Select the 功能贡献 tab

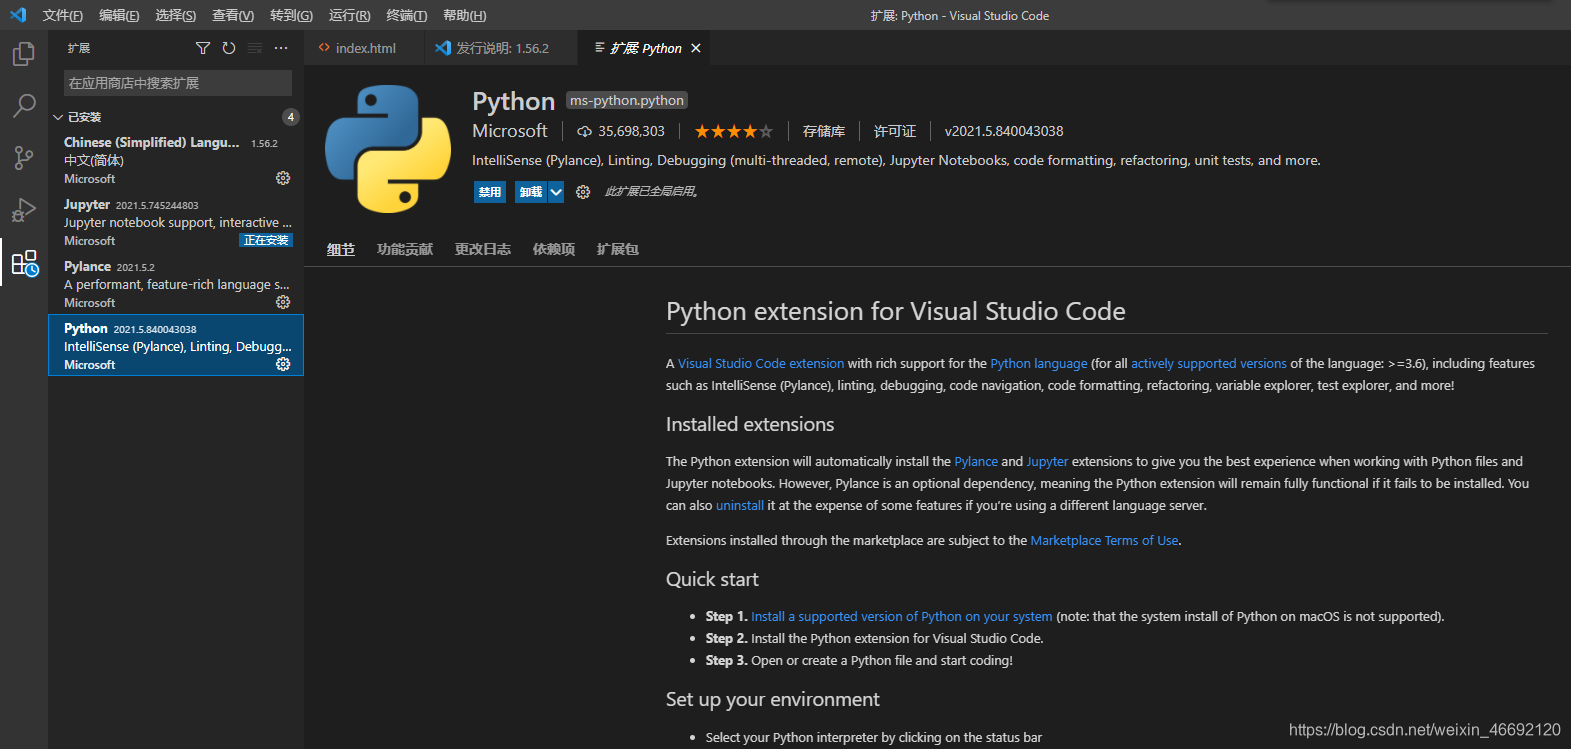(405, 249)
